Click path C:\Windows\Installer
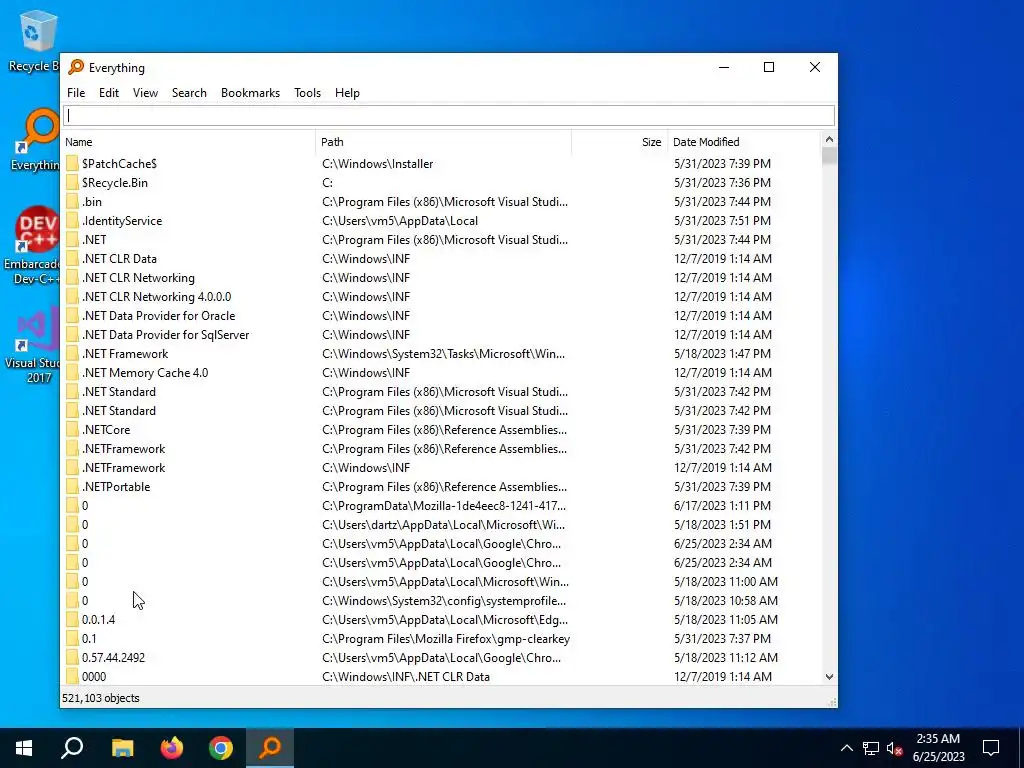This screenshot has height=768, width=1024. [377, 163]
